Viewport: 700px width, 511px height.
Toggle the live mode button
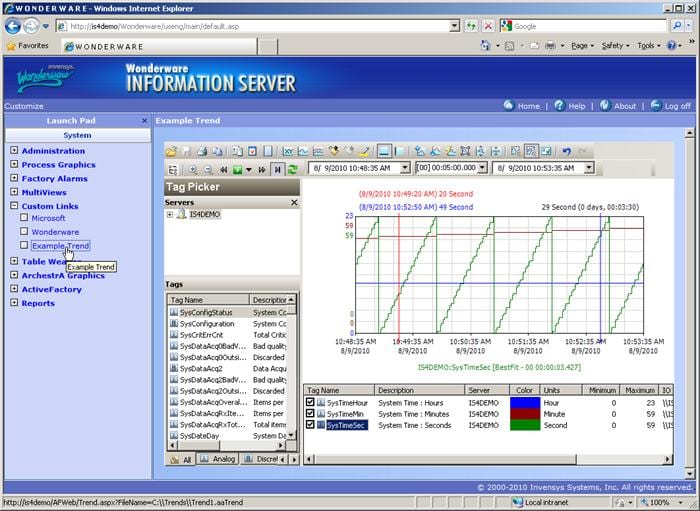point(277,170)
